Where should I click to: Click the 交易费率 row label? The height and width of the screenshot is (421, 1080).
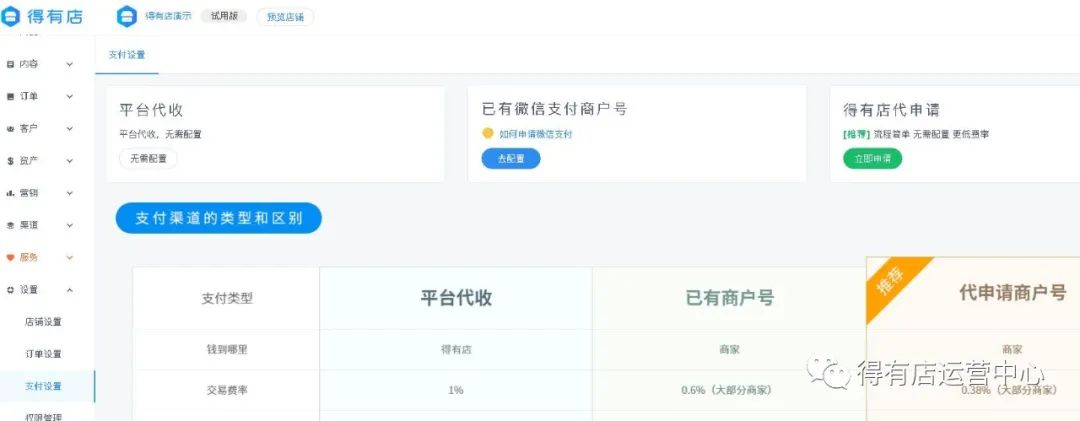227,390
